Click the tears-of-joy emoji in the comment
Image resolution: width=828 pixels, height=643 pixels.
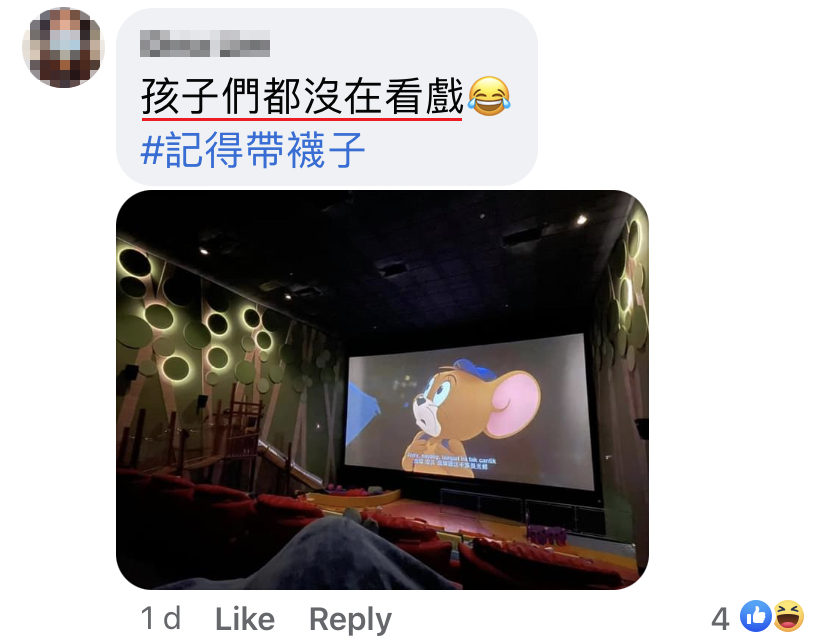coord(490,96)
